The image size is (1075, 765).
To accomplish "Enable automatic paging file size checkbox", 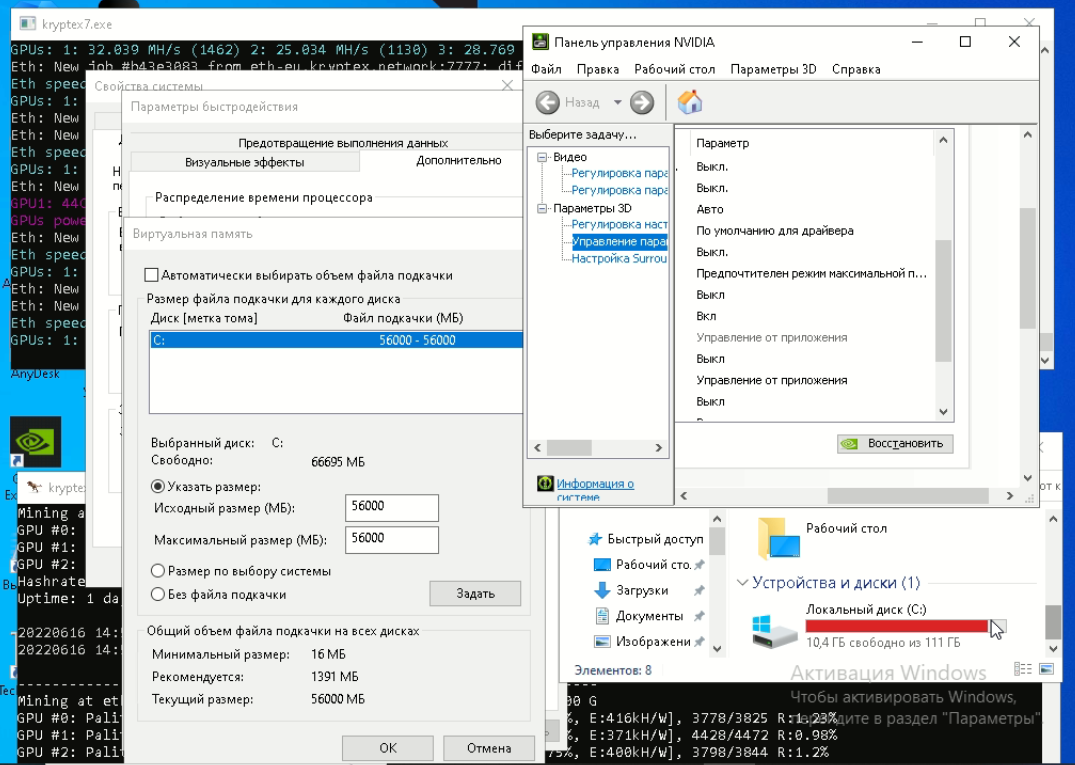I will click(x=152, y=275).
